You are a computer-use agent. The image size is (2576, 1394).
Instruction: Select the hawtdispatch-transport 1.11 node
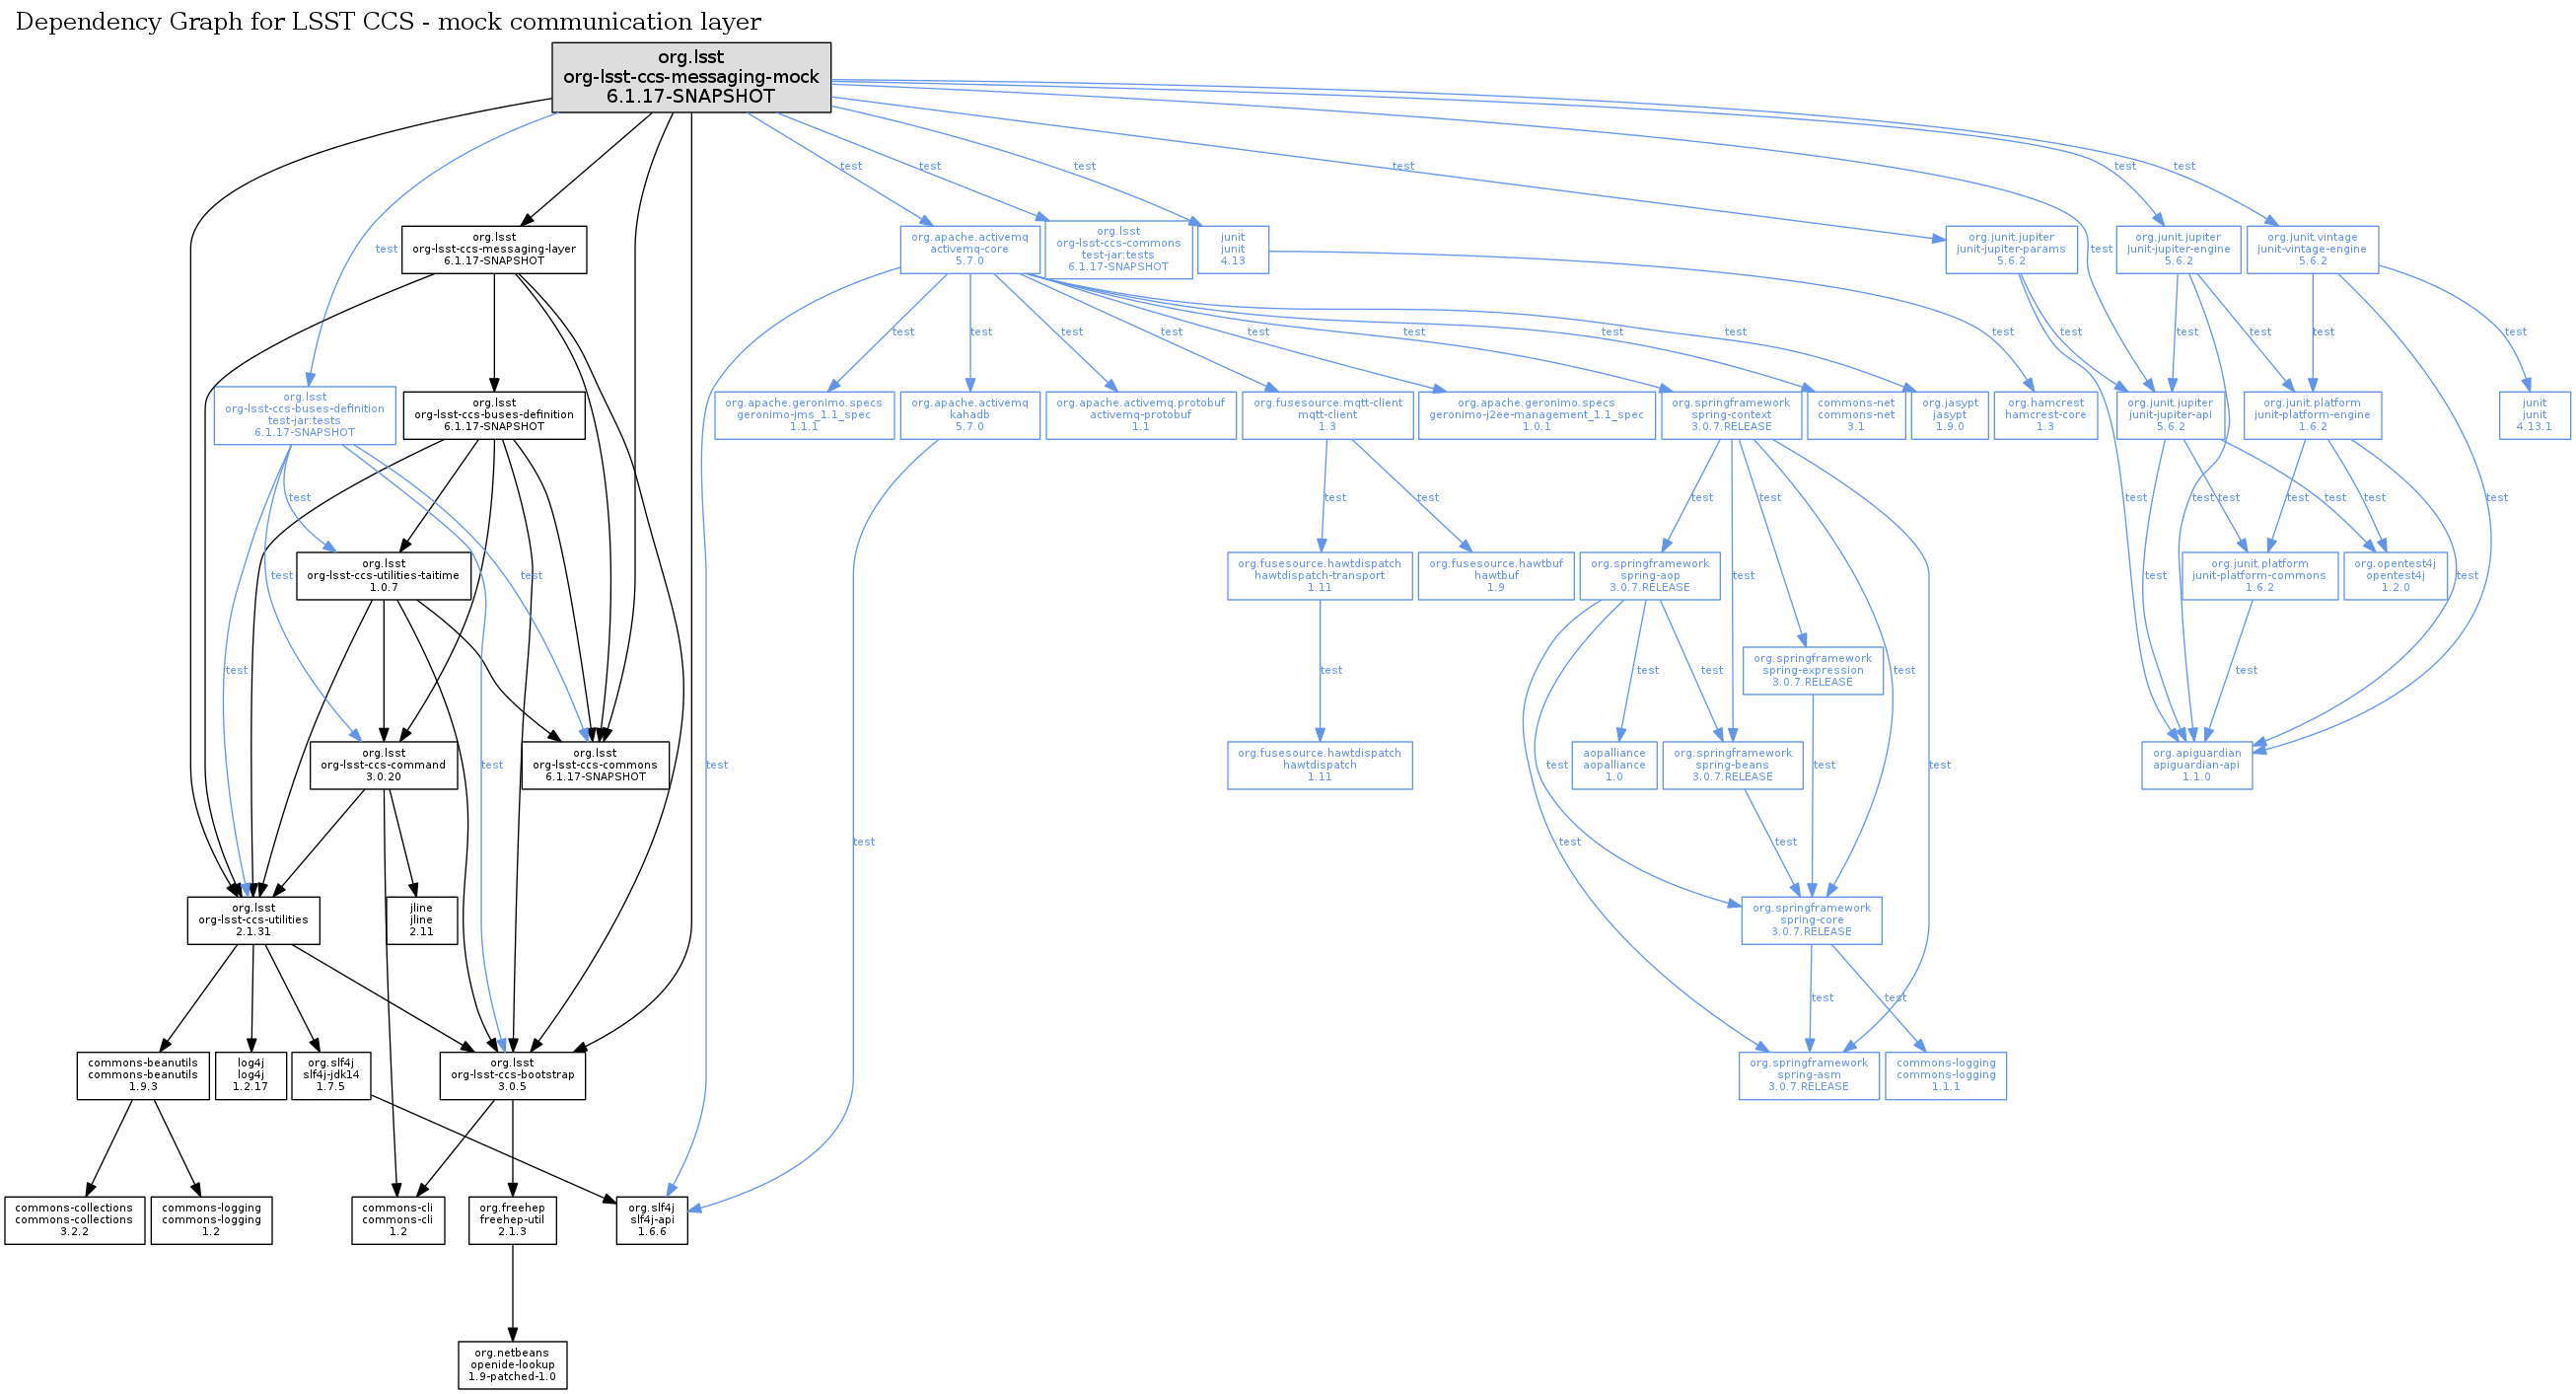coord(1319,576)
